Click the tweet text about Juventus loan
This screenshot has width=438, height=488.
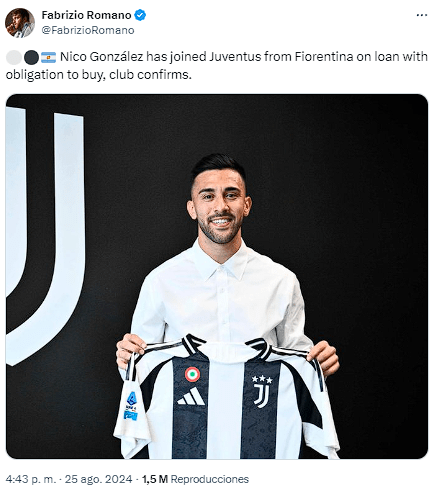click(217, 66)
